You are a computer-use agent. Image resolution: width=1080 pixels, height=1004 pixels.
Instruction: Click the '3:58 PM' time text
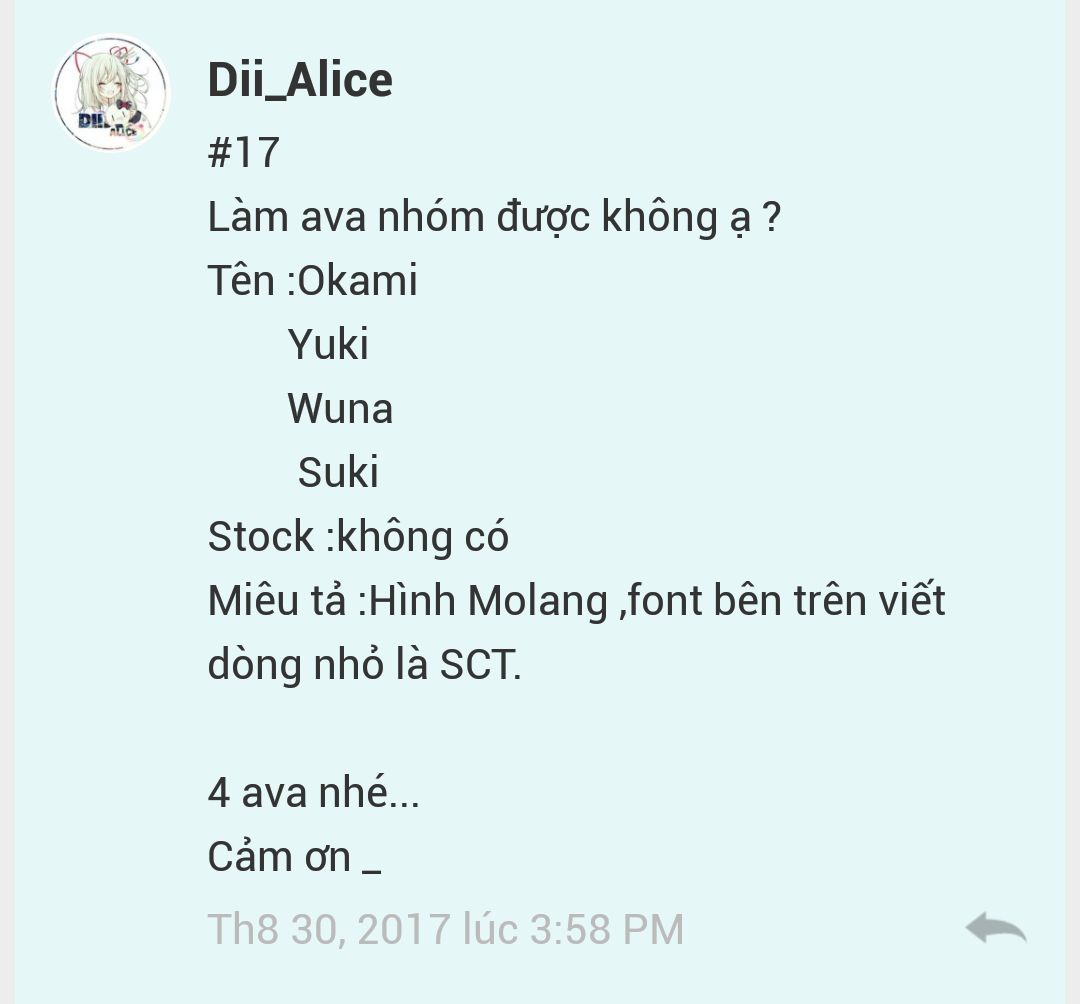tap(607, 929)
